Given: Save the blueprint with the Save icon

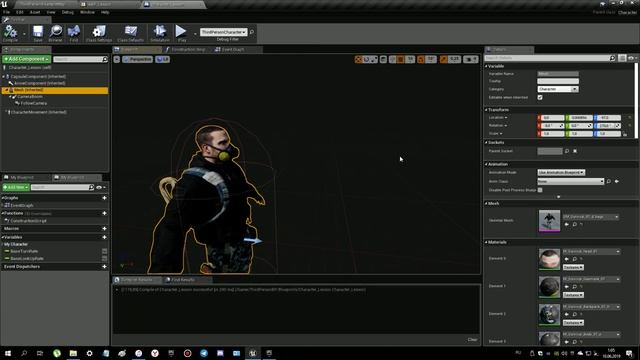Looking at the screenshot, I should coord(38,33).
